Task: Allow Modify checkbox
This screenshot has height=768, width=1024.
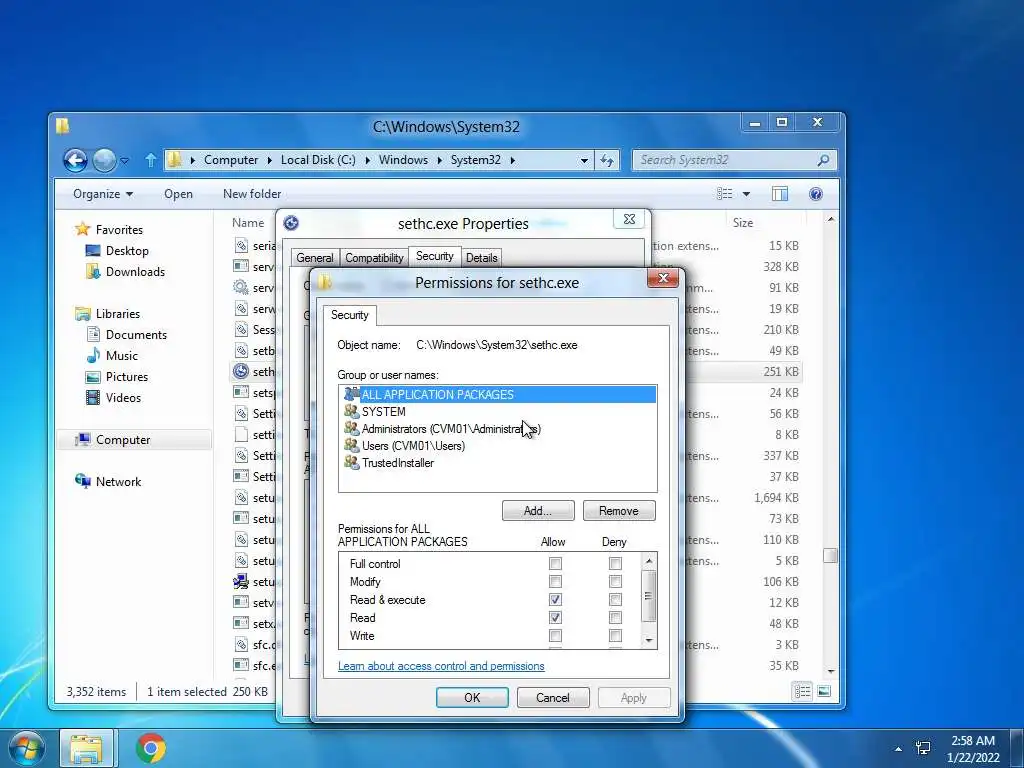Action: tap(555, 581)
